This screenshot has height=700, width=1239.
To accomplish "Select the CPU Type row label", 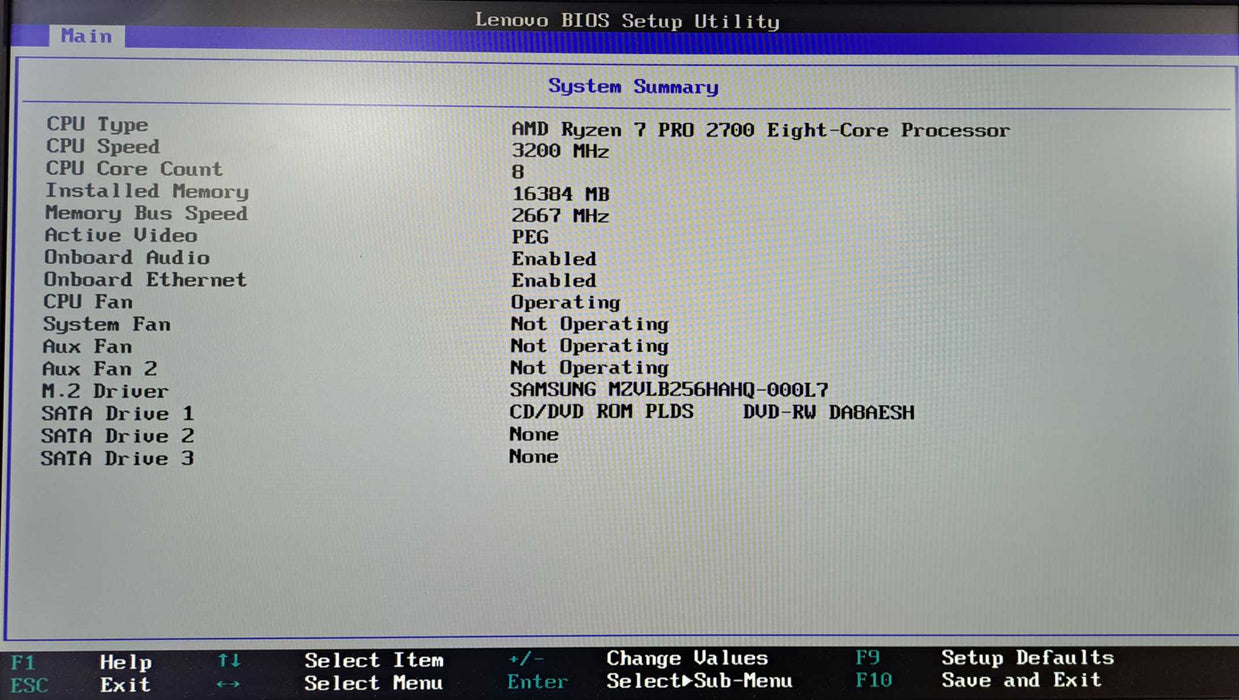I will pyautogui.click(x=97, y=125).
